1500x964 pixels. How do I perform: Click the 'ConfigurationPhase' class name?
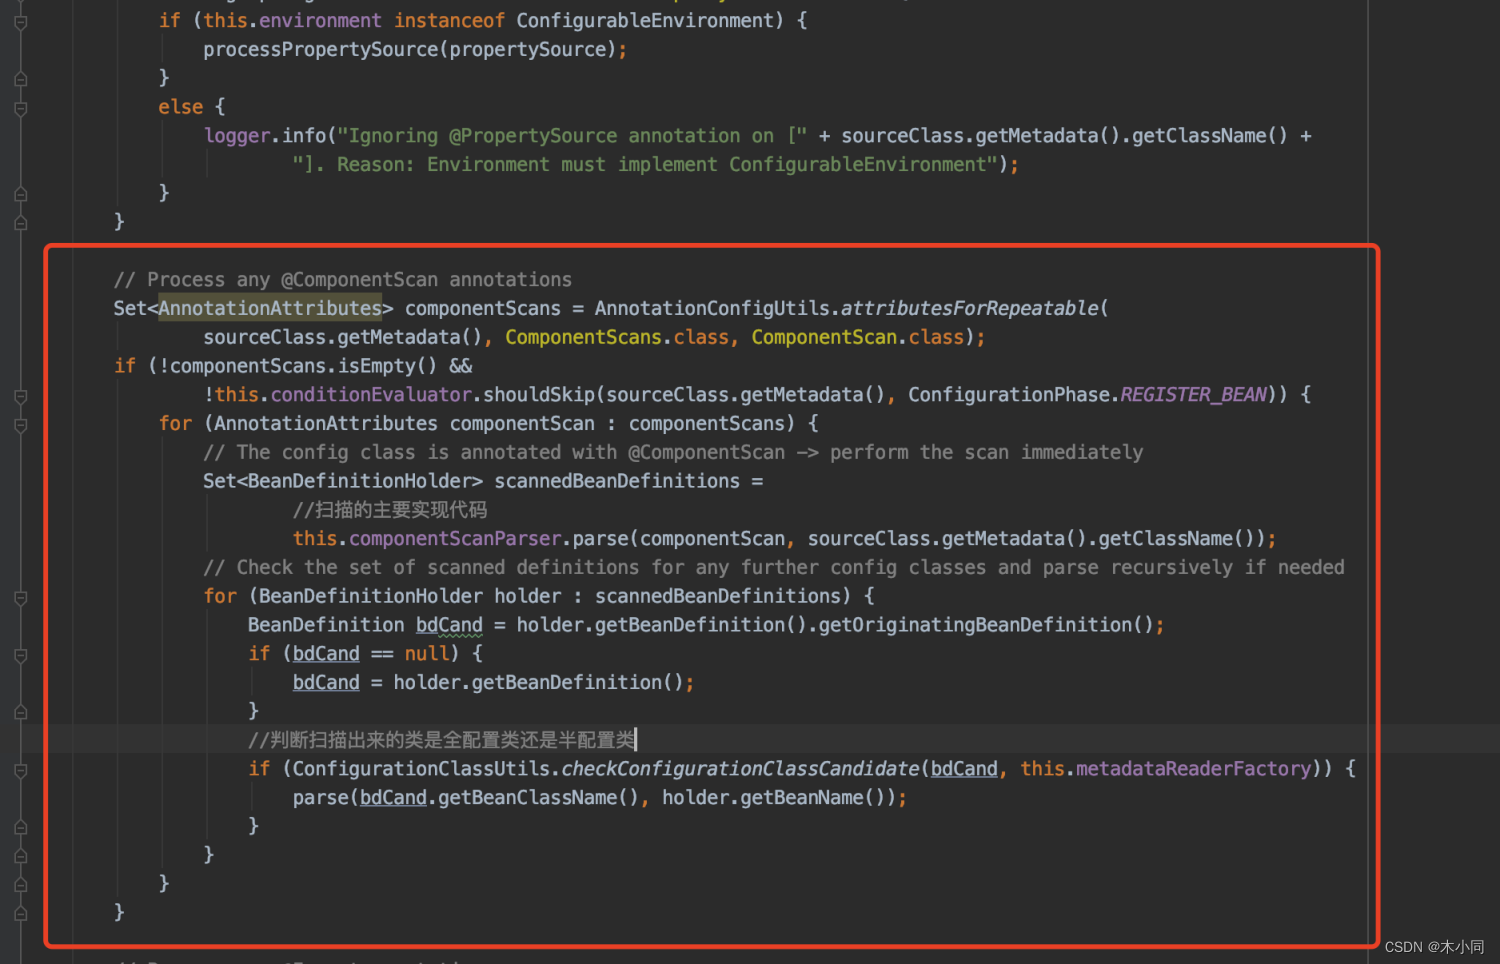point(1008,395)
